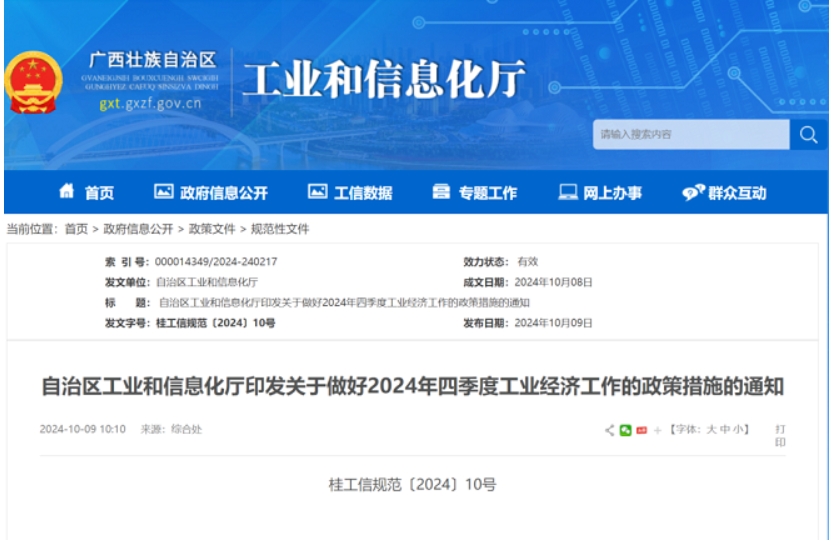Screen dimensions: 832x544
Task: Click 政策文件 in the breadcrumb
Action: pos(212,229)
